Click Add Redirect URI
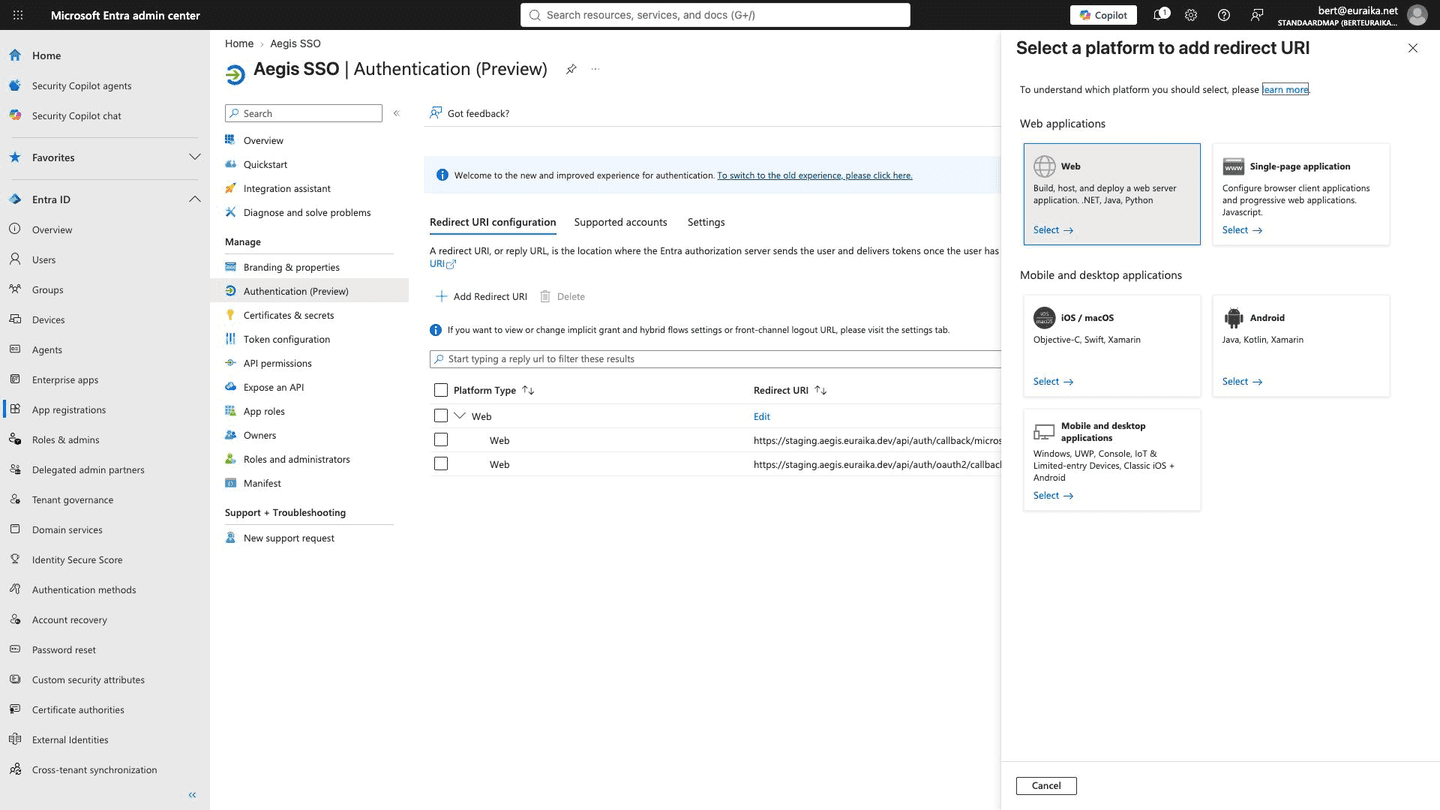This screenshot has height=810, width=1440. click(x=481, y=296)
